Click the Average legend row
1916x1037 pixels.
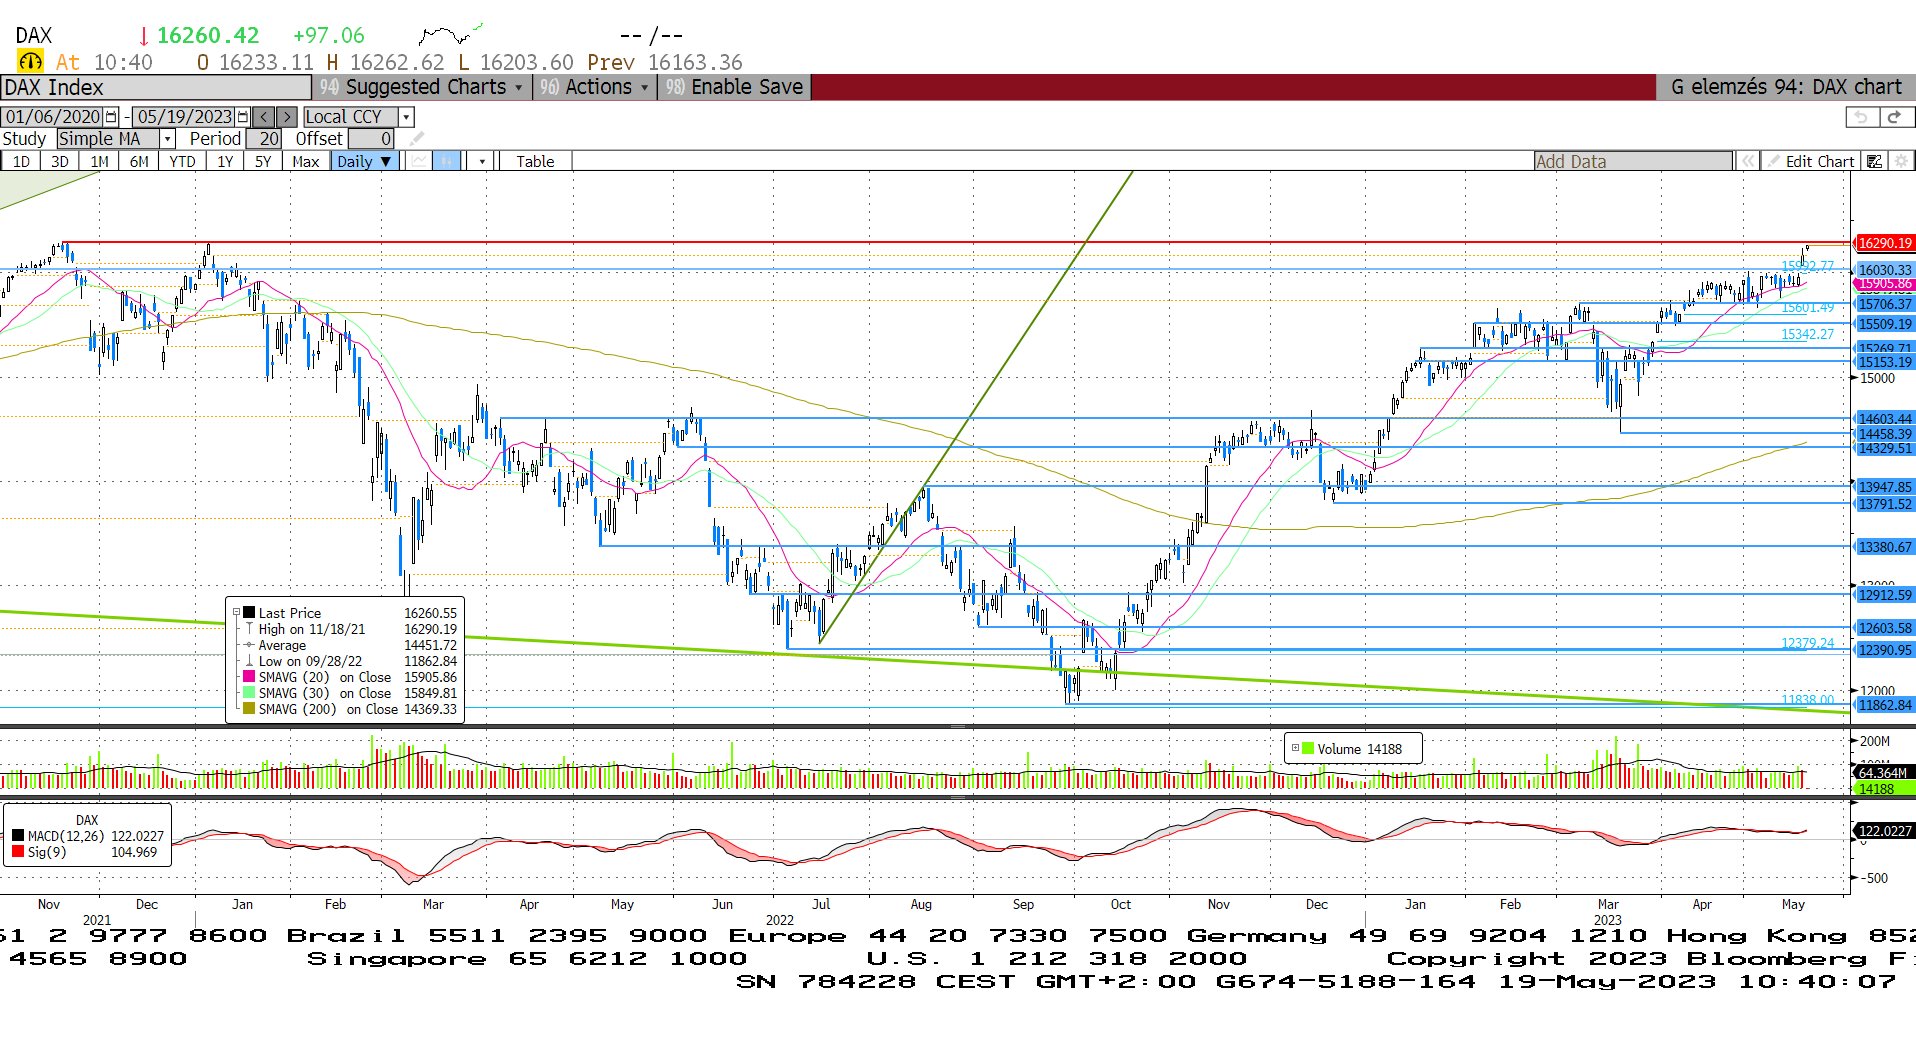(345, 645)
